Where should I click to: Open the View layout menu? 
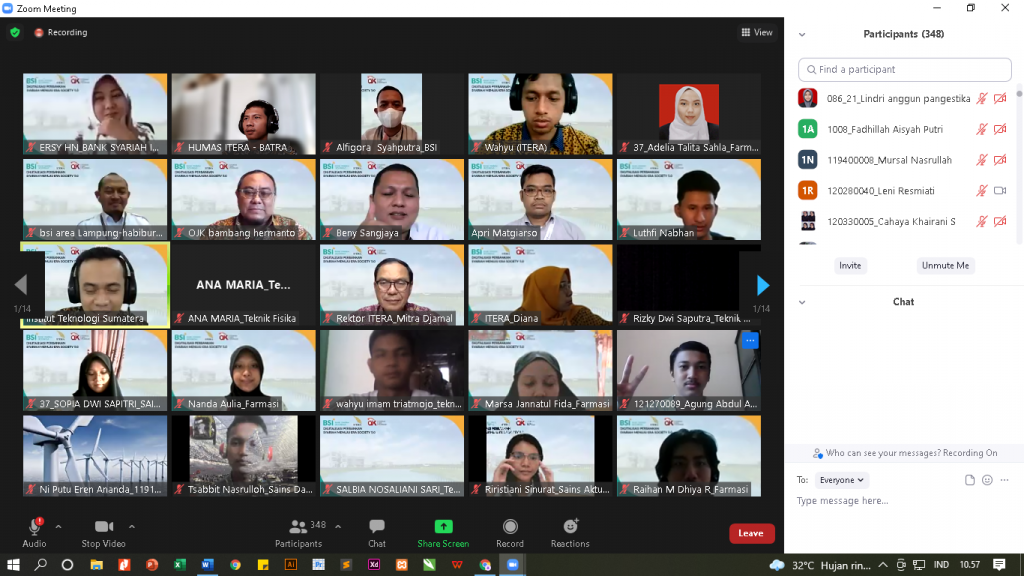pyautogui.click(x=757, y=32)
